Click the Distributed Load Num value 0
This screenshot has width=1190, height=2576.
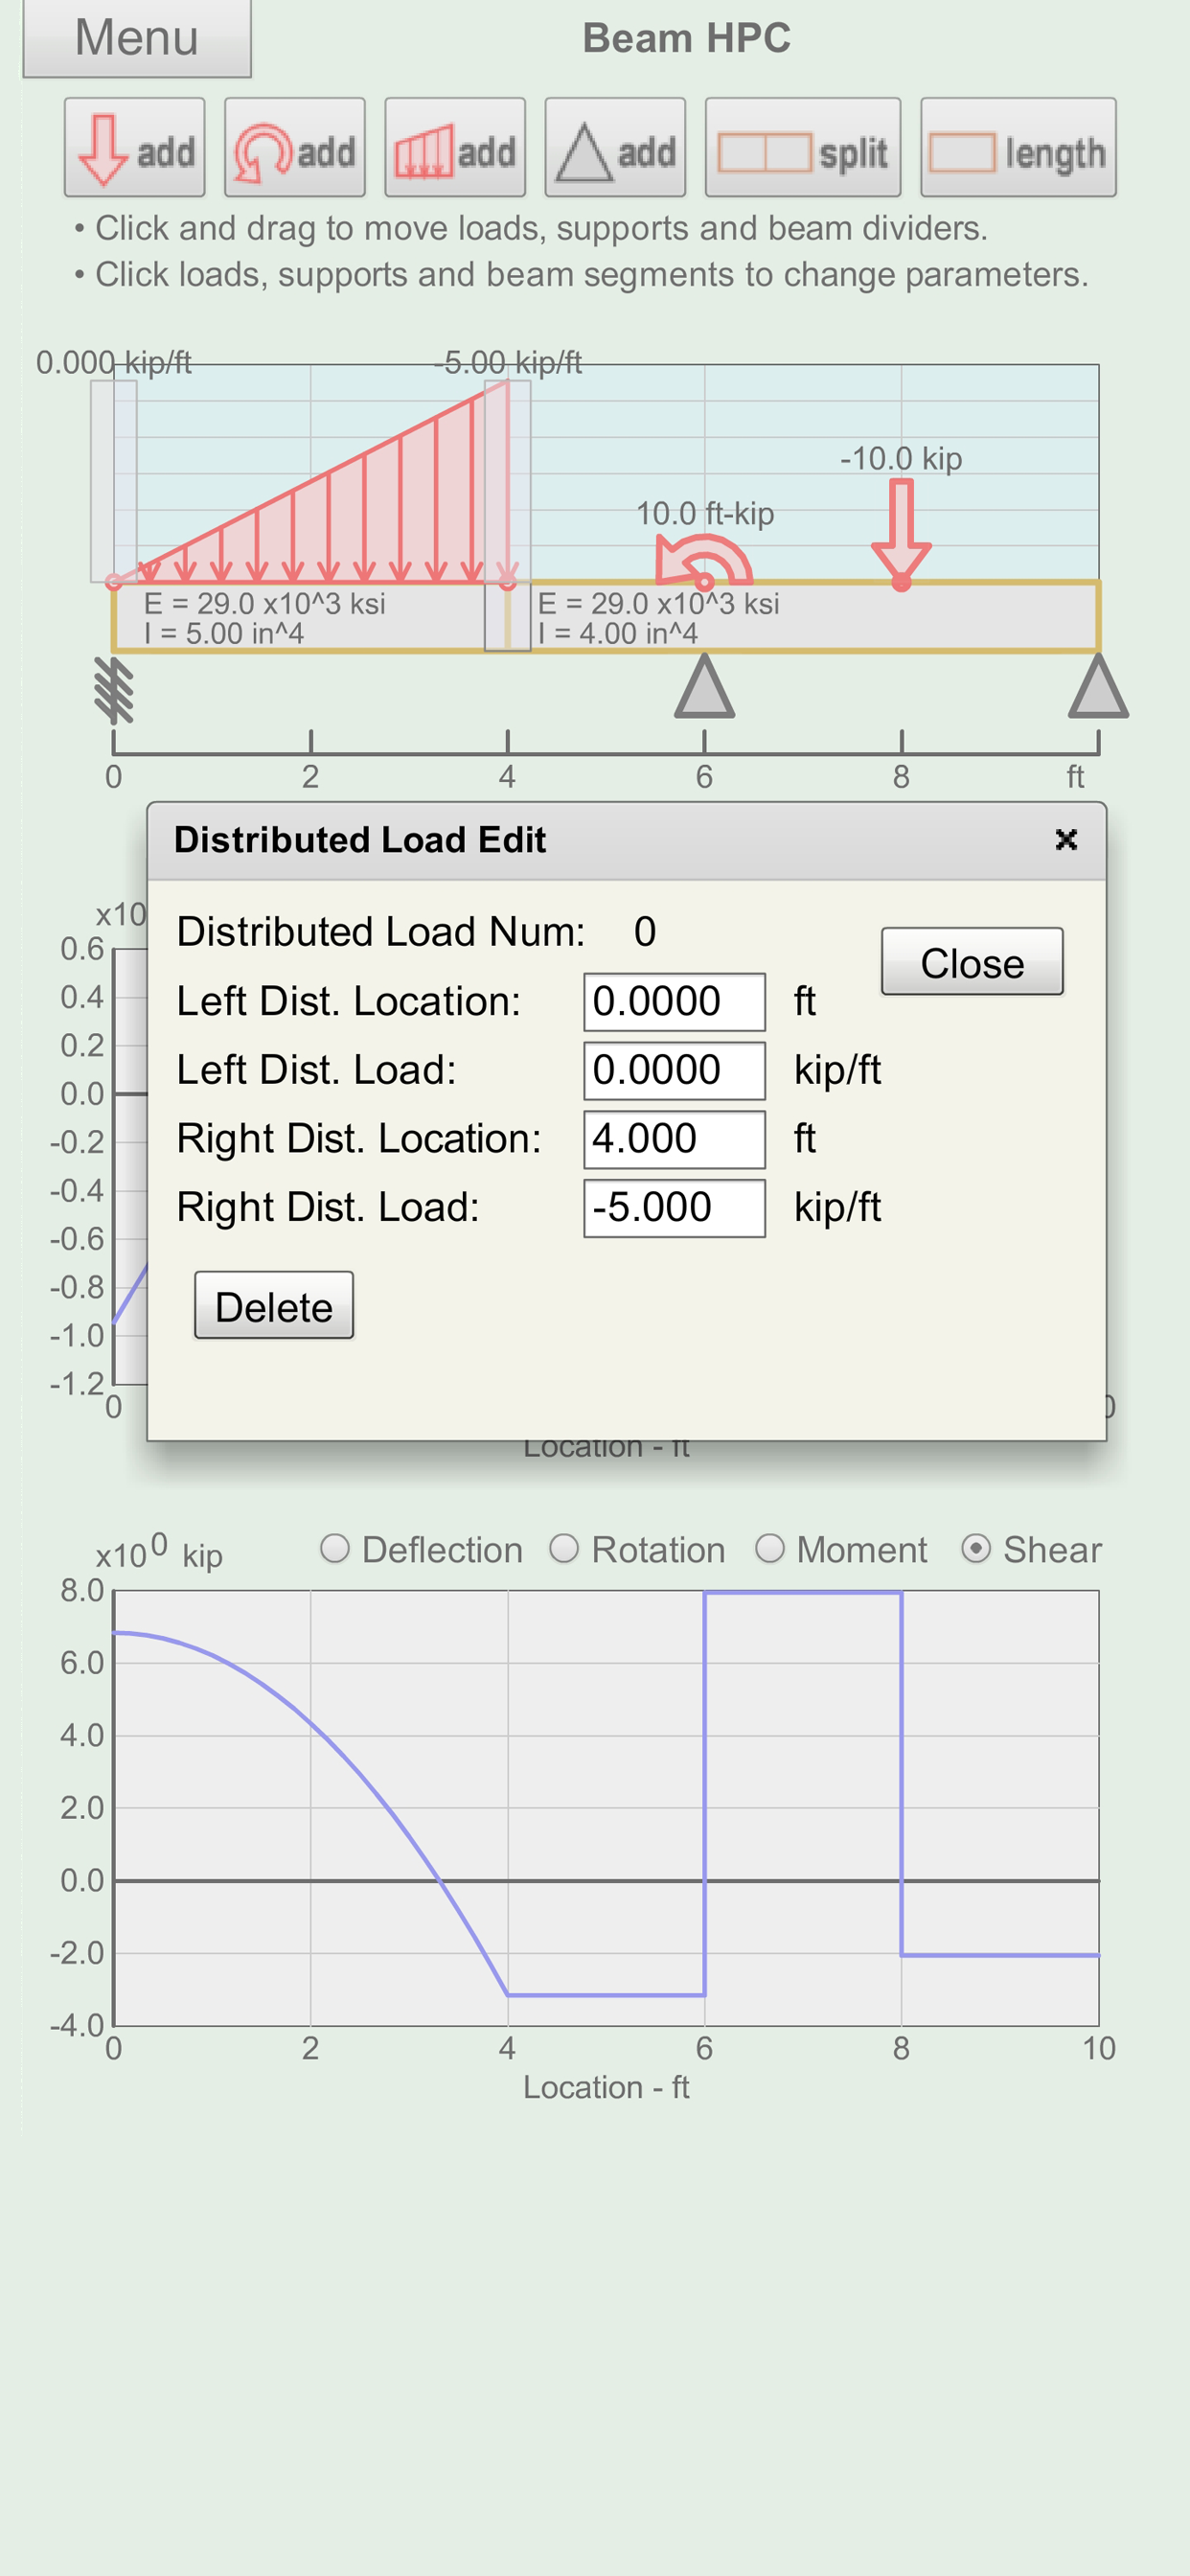click(x=645, y=932)
